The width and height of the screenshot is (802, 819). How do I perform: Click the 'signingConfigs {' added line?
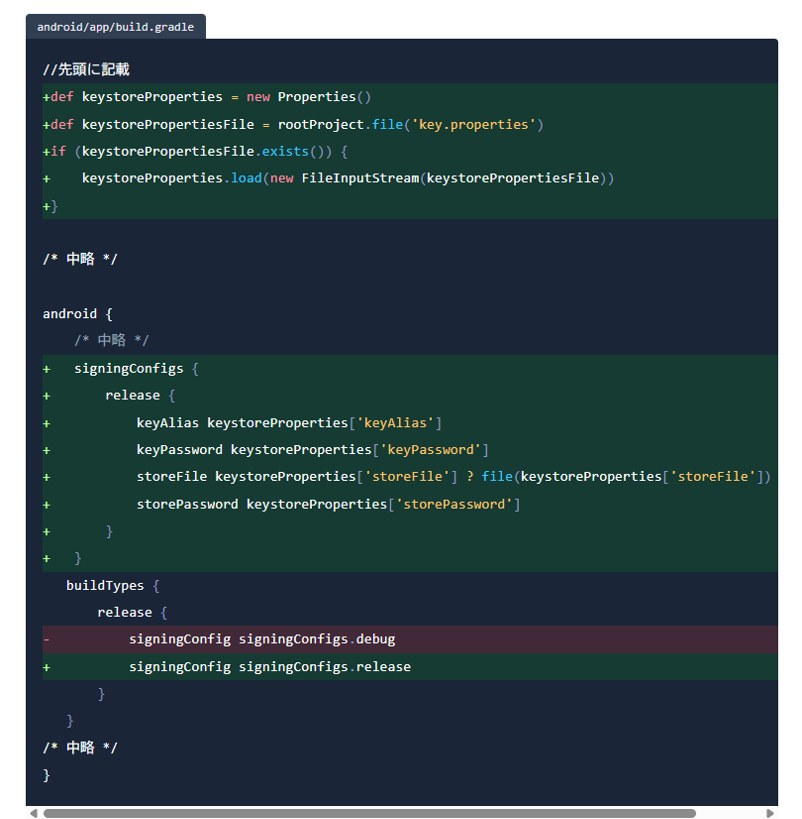click(410, 369)
